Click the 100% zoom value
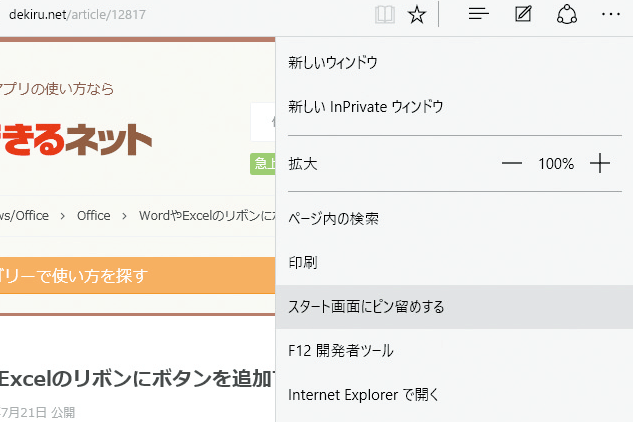633x422 pixels. pyautogui.click(x=556, y=164)
